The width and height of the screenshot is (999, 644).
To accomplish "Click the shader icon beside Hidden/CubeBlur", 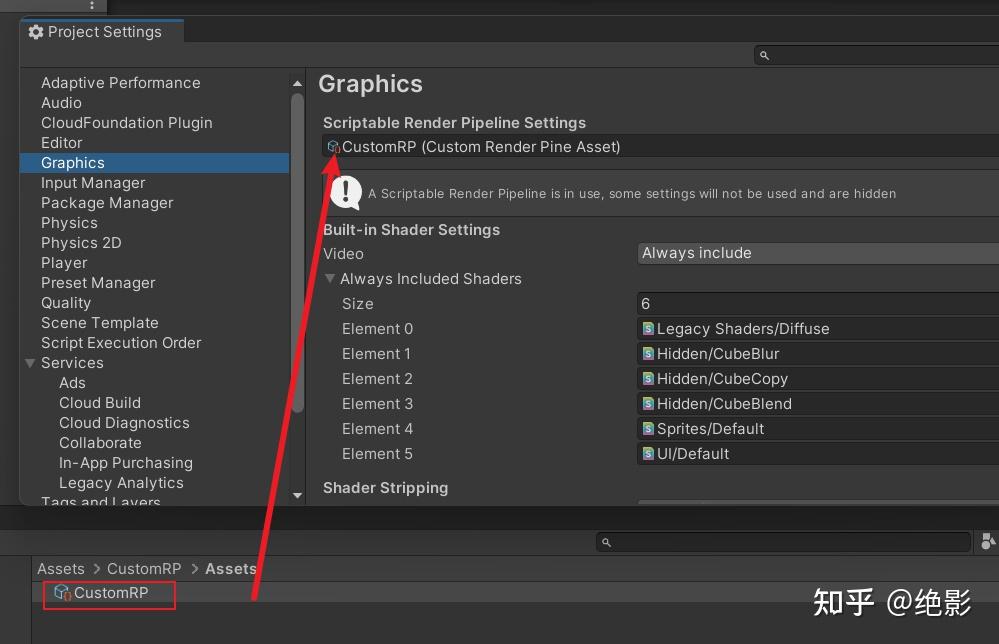I will tap(649, 353).
